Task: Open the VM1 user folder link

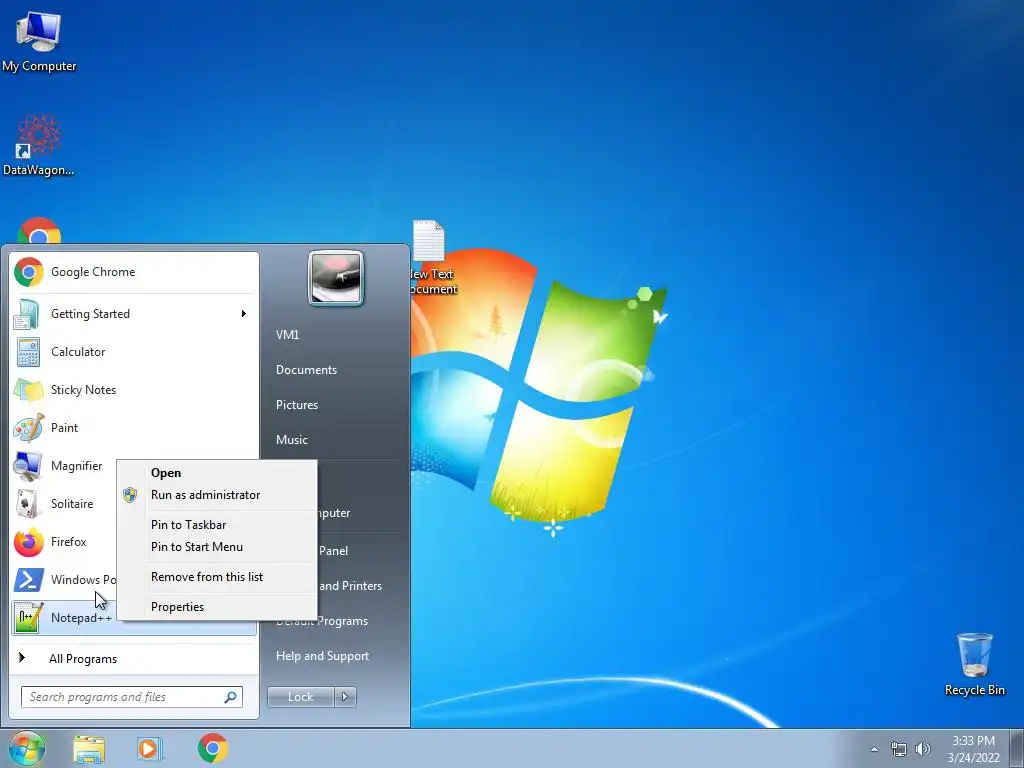Action: tap(287, 335)
